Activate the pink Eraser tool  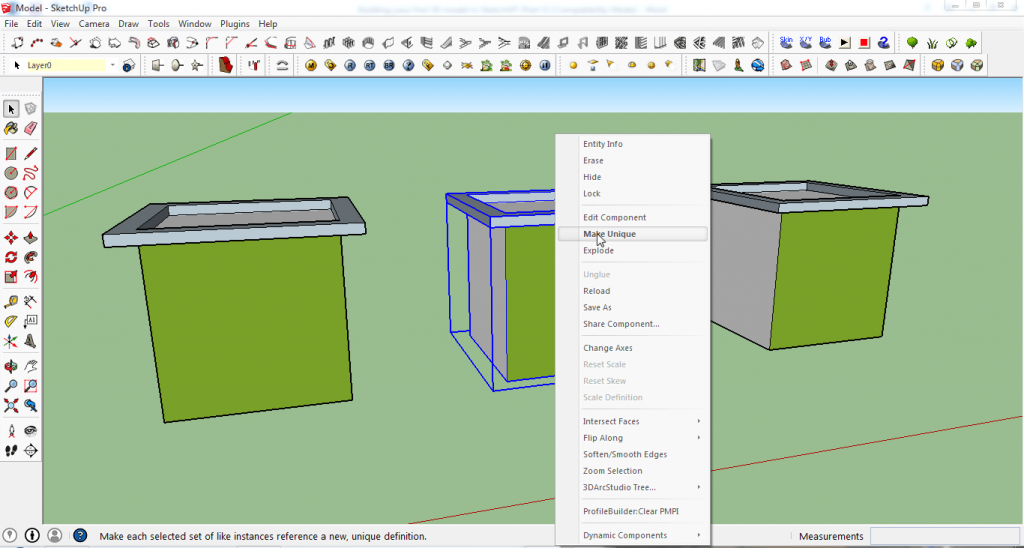point(30,128)
